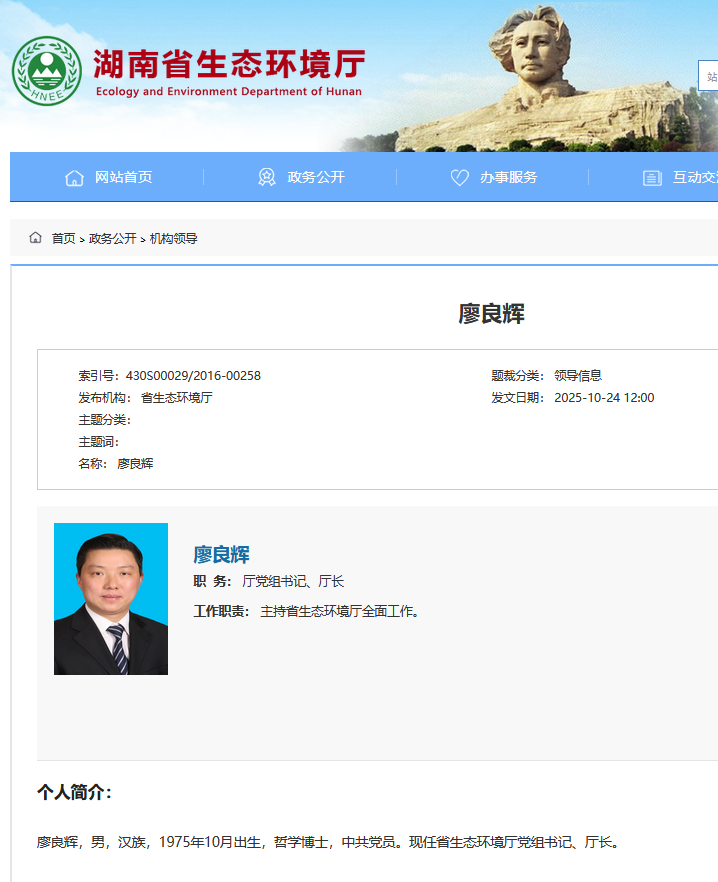Click the house icon beside 网站首页
This screenshot has height=882, width=718.
coord(74,178)
